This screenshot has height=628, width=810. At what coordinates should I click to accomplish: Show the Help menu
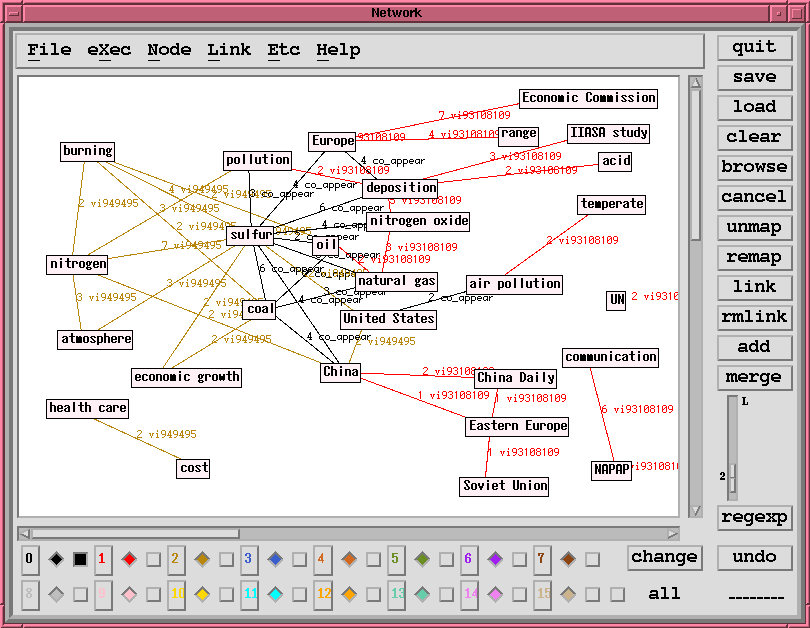tap(338, 50)
